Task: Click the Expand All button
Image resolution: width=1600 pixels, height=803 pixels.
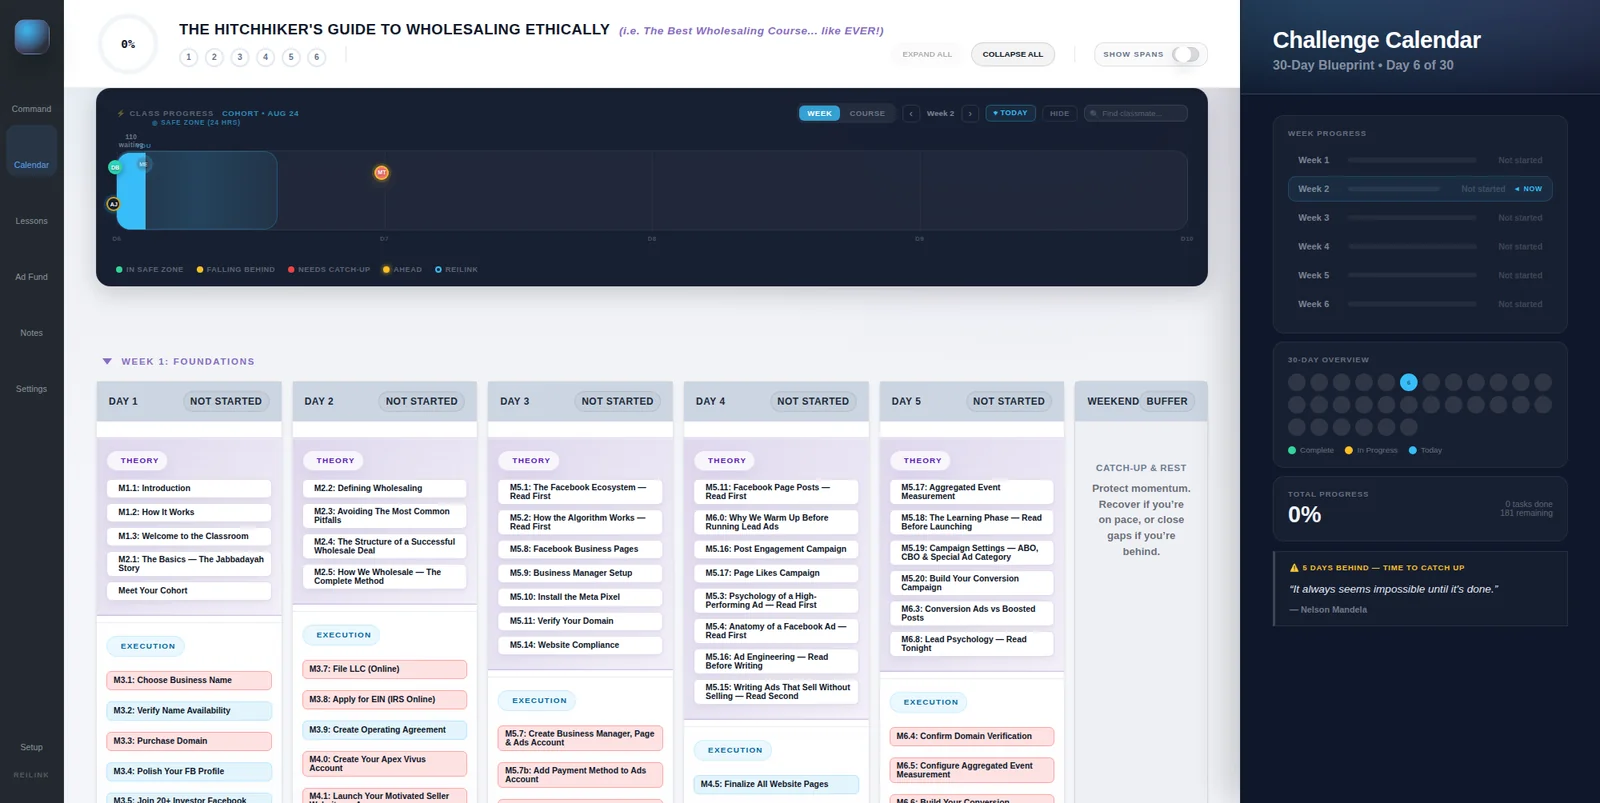Action: 927,54
